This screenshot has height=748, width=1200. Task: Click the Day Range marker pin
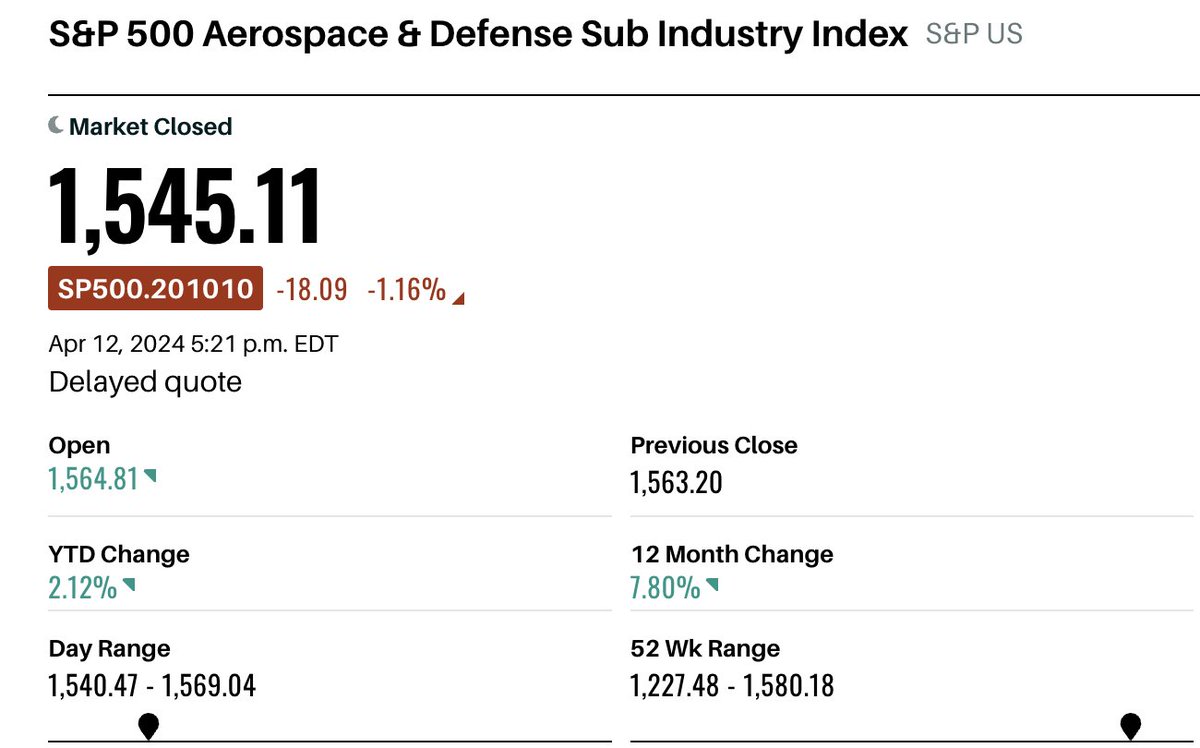pos(149,726)
